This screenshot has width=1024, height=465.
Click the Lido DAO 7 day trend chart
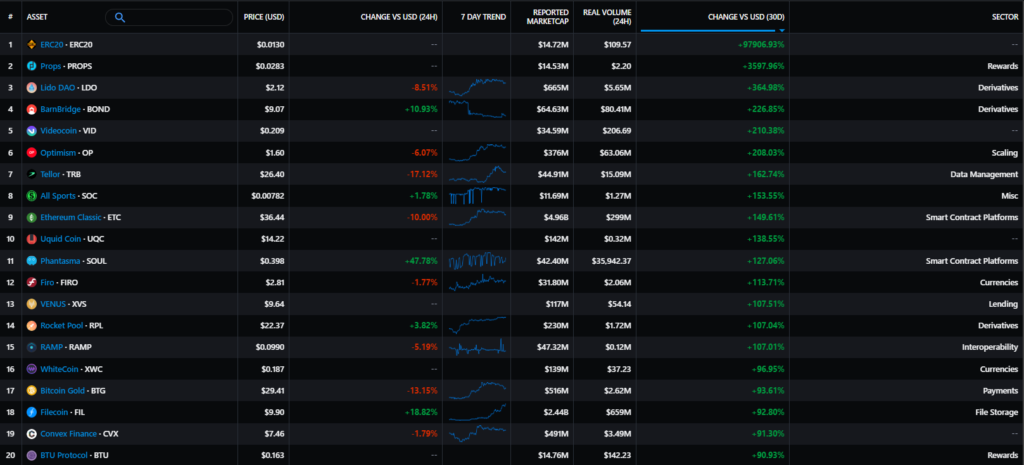(x=478, y=87)
